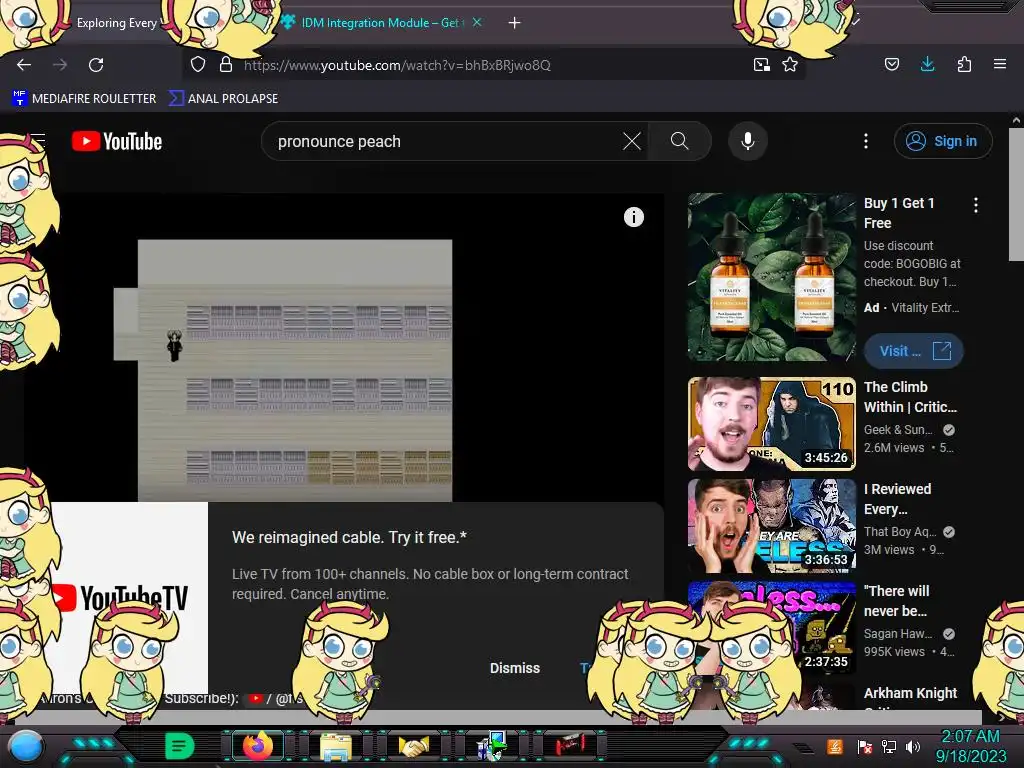Open YouTube settings three-dot menu
1024x768 pixels.
[866, 141]
